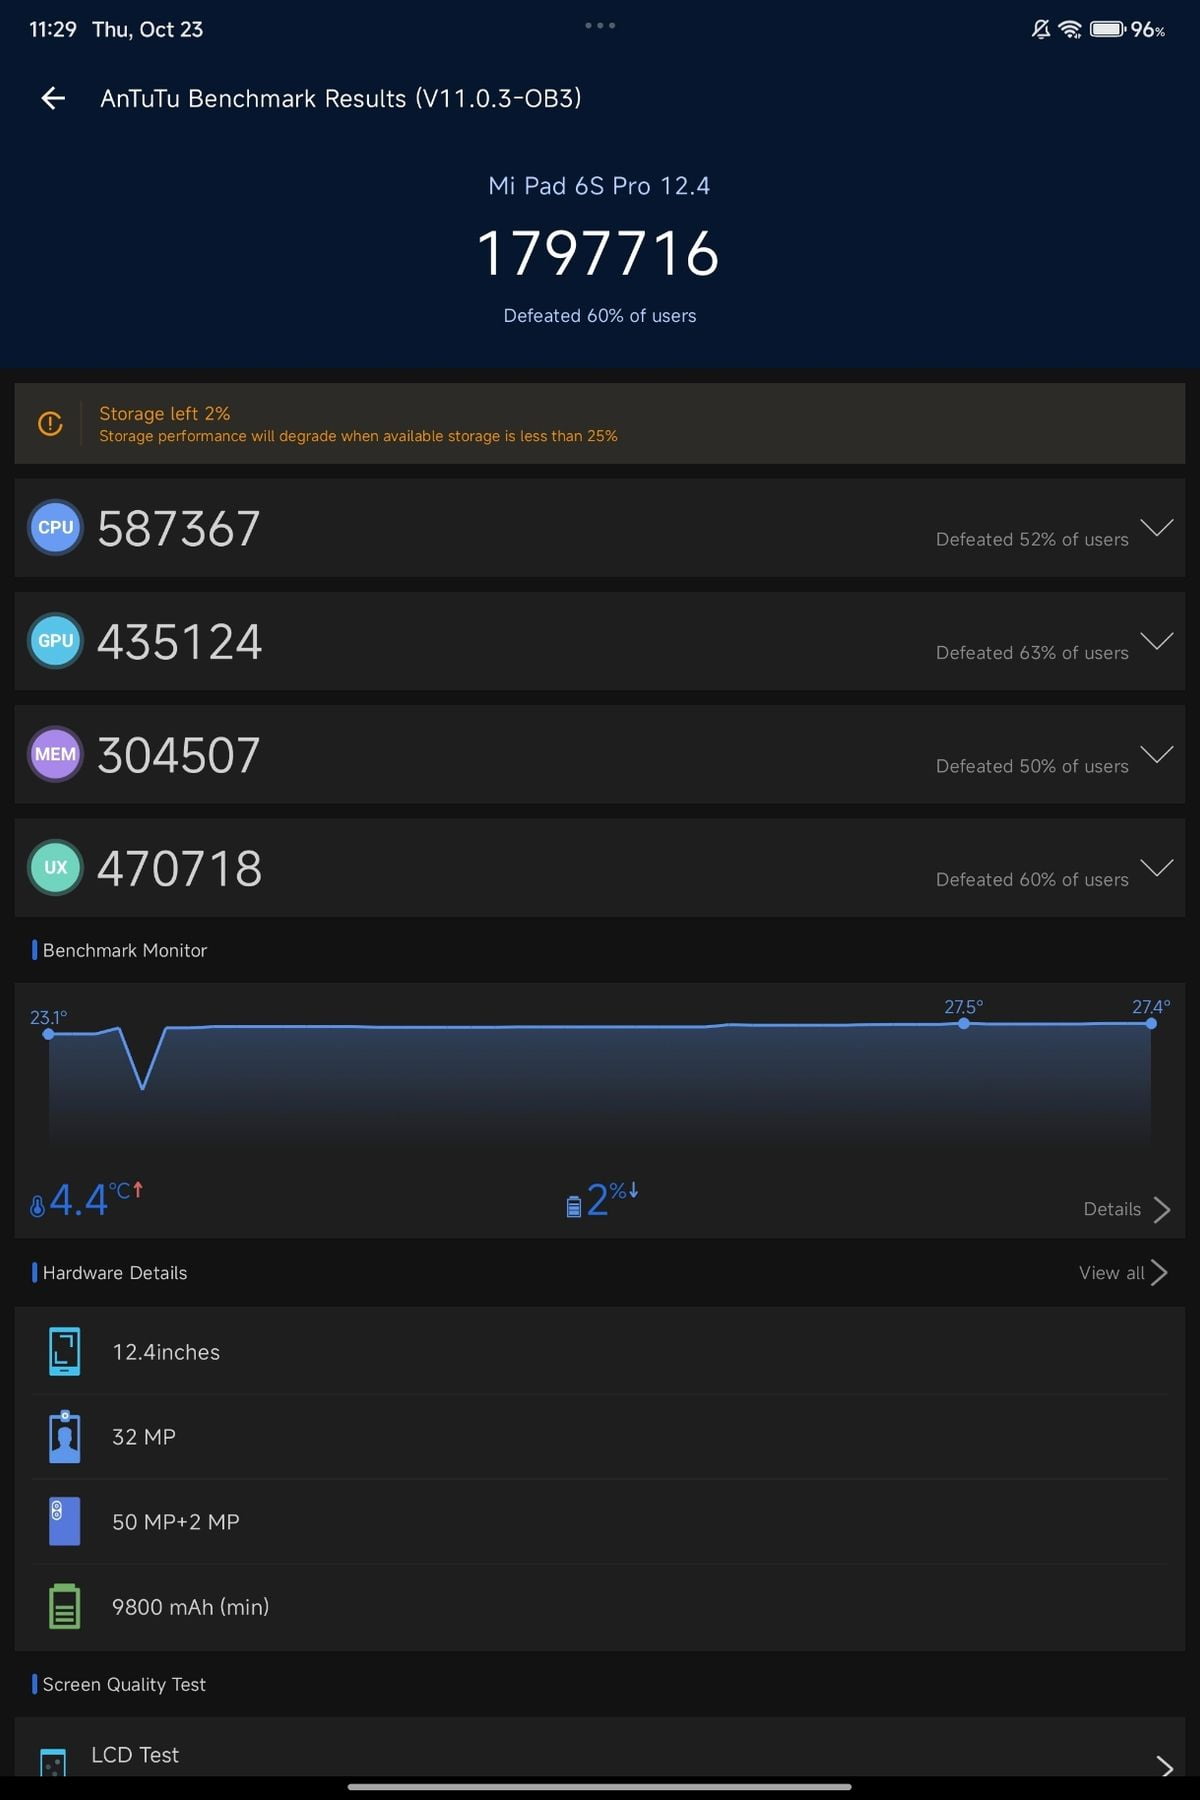Open Benchmark Monitor Details link

1126,1209
